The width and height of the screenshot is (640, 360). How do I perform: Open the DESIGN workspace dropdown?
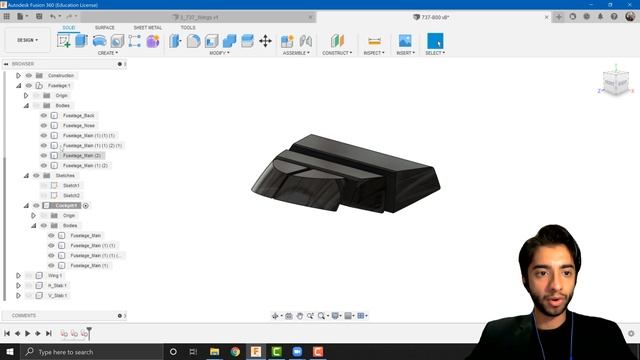click(x=27, y=40)
